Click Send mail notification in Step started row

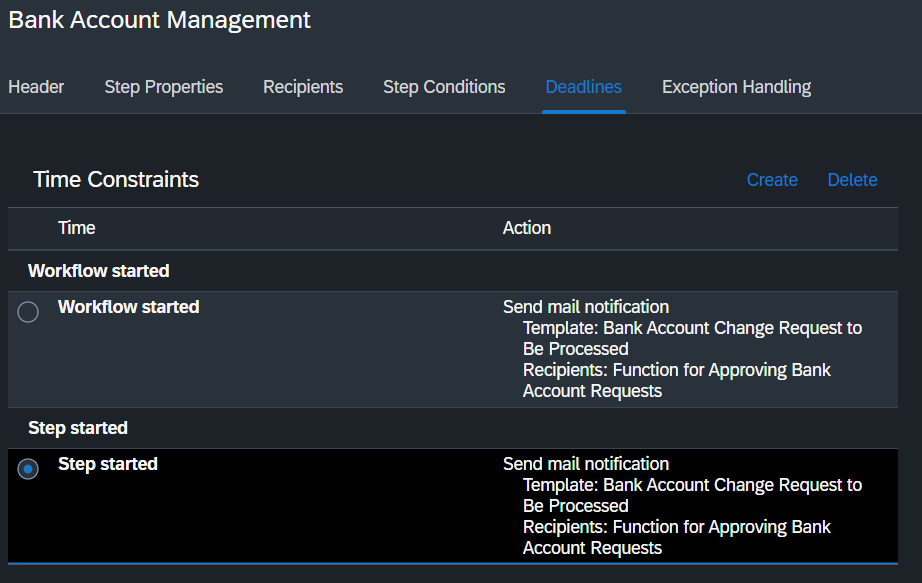click(586, 464)
